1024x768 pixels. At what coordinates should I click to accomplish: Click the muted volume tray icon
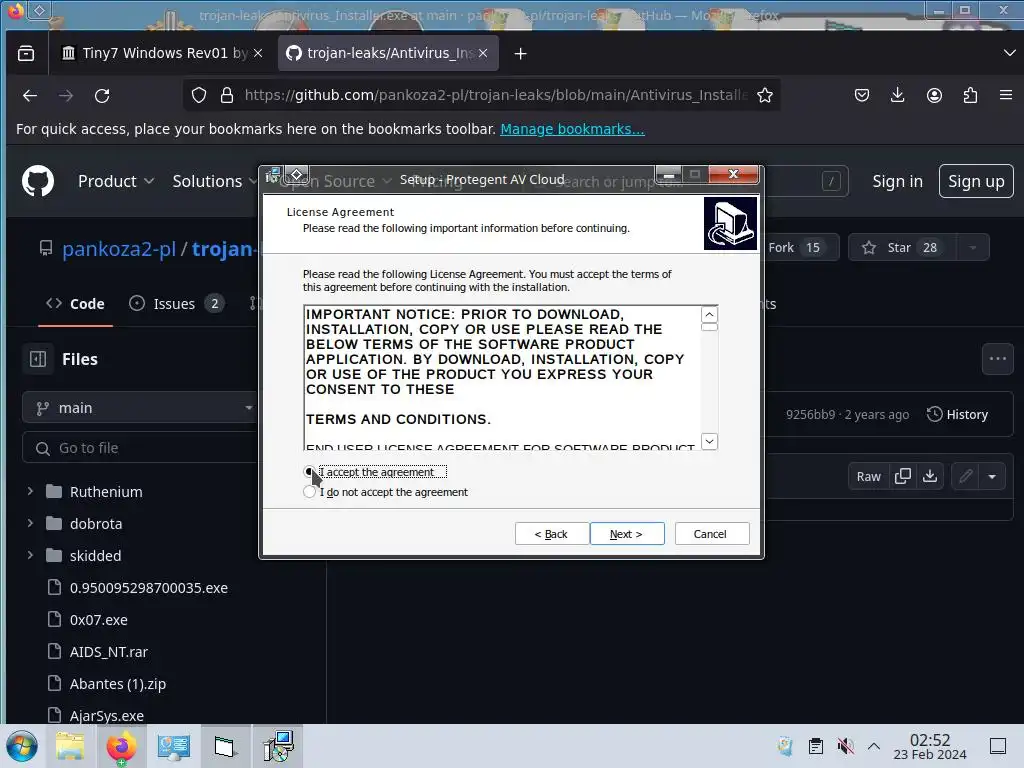point(845,746)
